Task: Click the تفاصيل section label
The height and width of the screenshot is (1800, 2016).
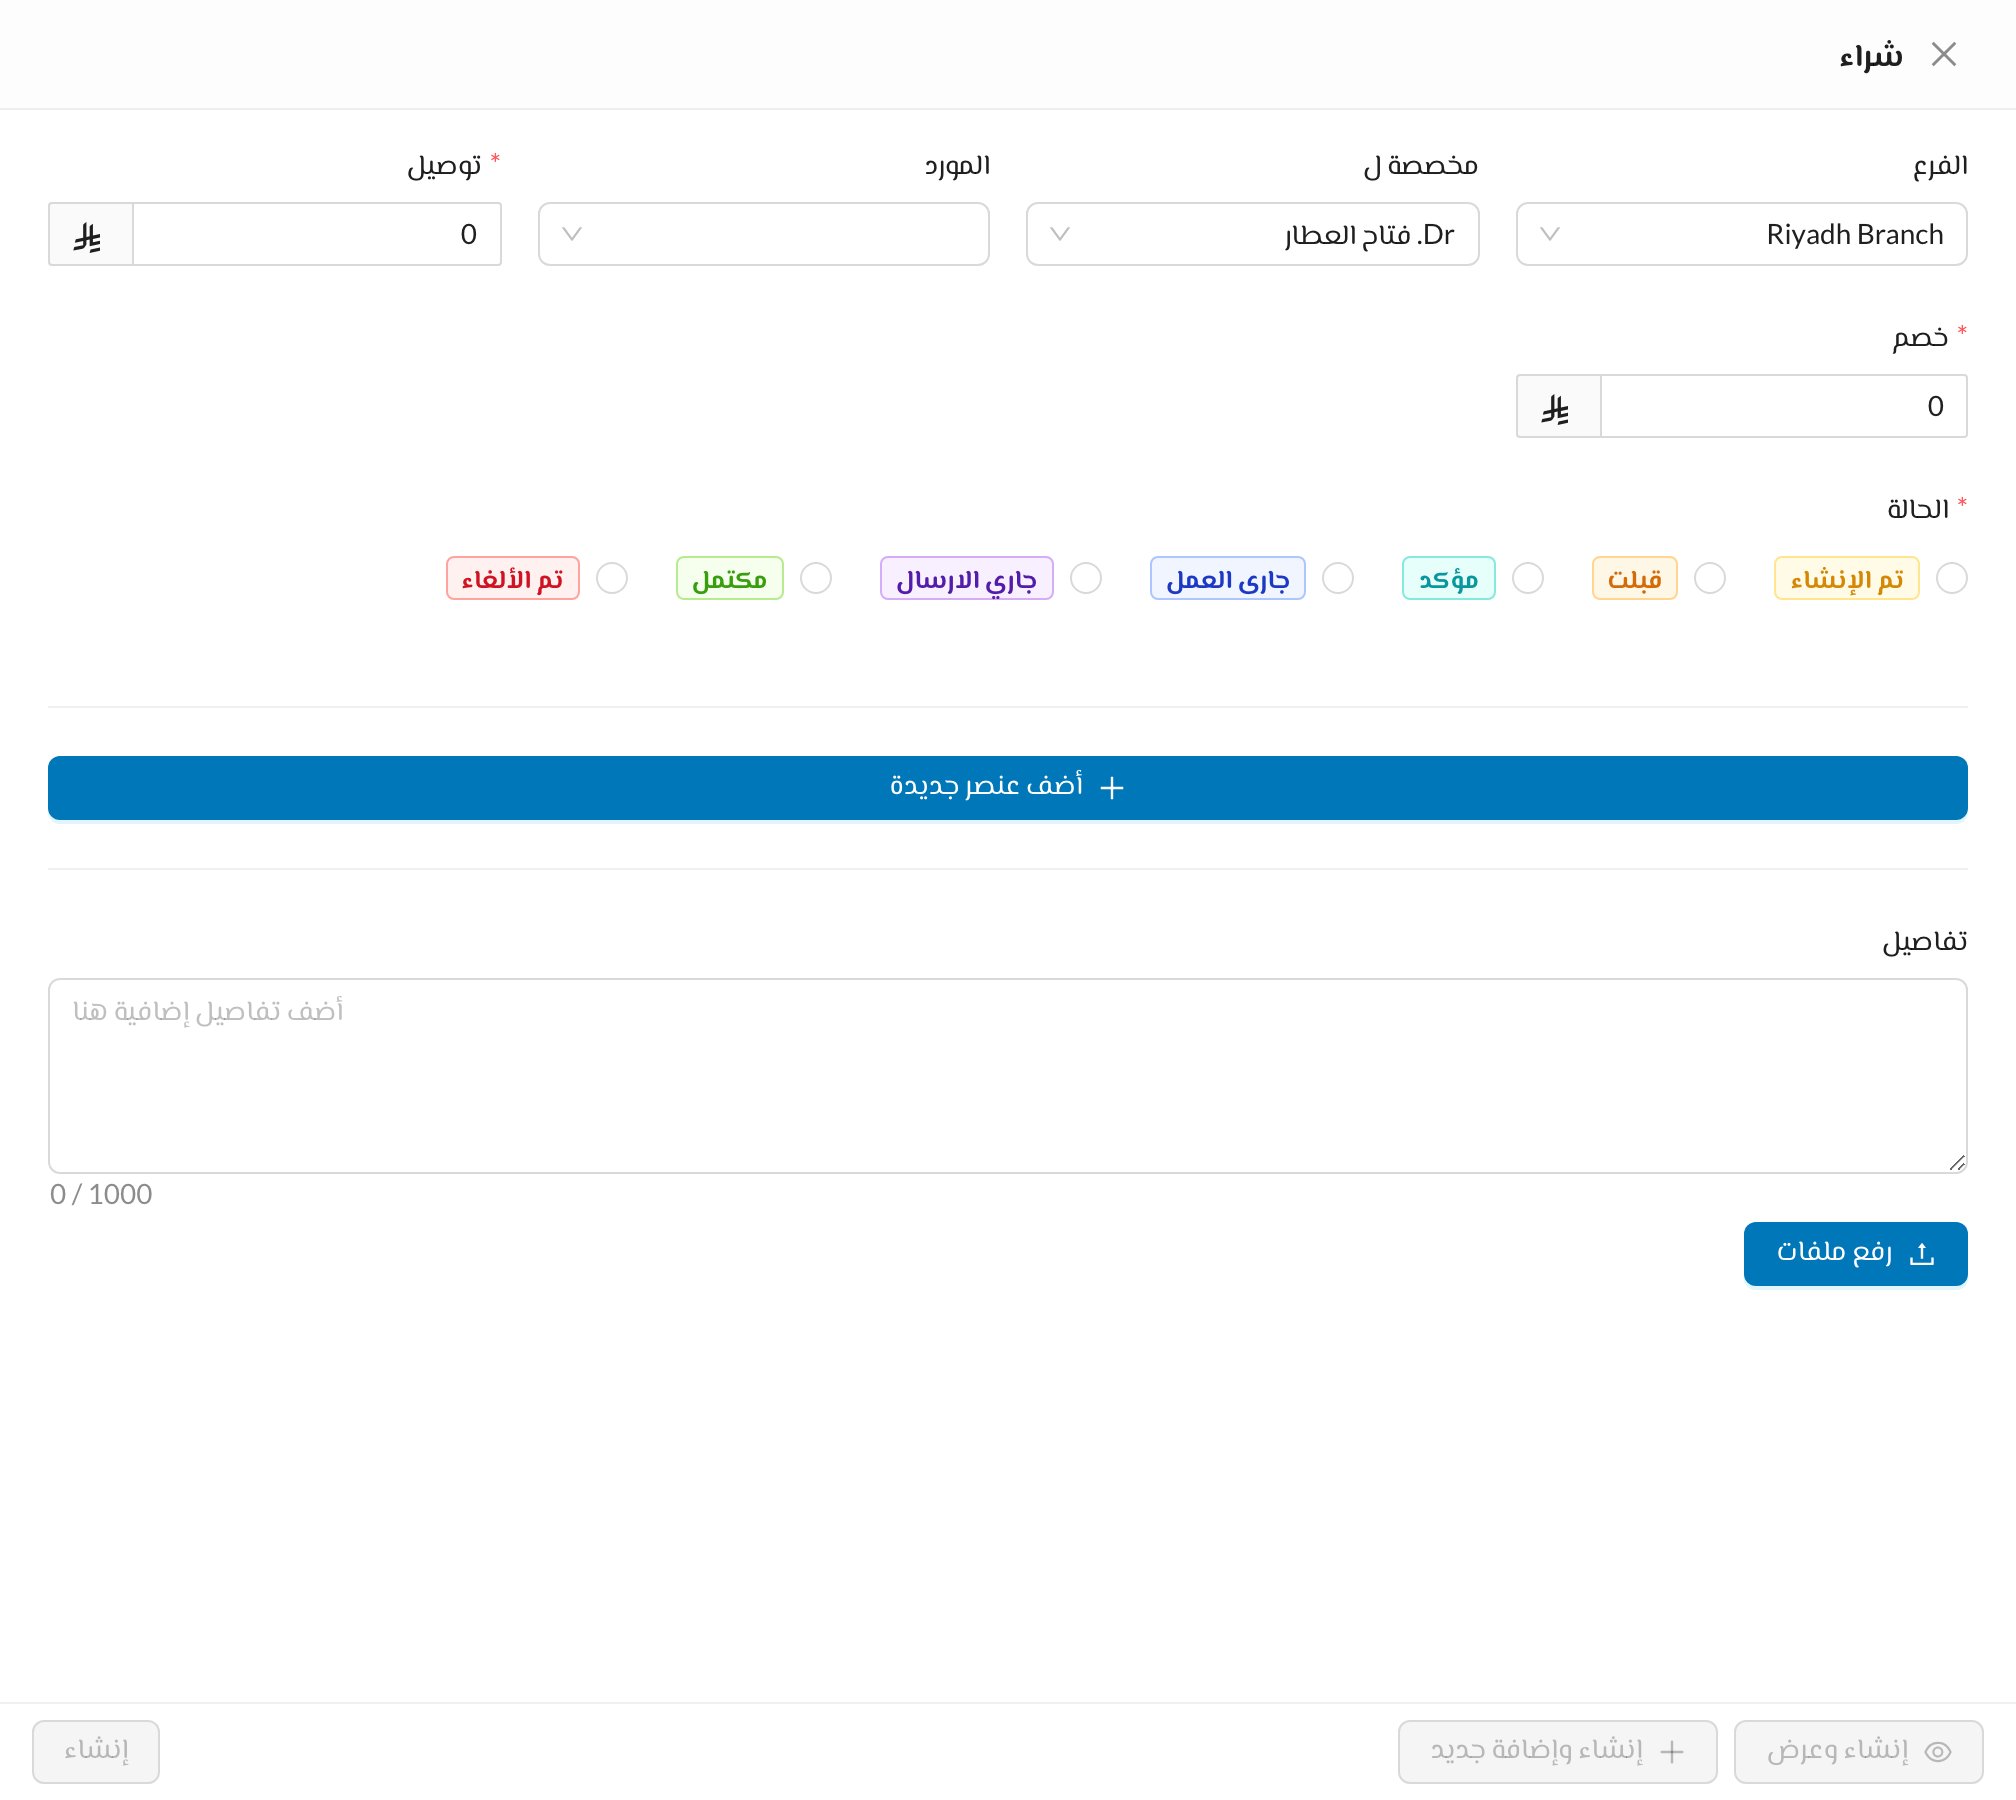Action: pos(1925,941)
